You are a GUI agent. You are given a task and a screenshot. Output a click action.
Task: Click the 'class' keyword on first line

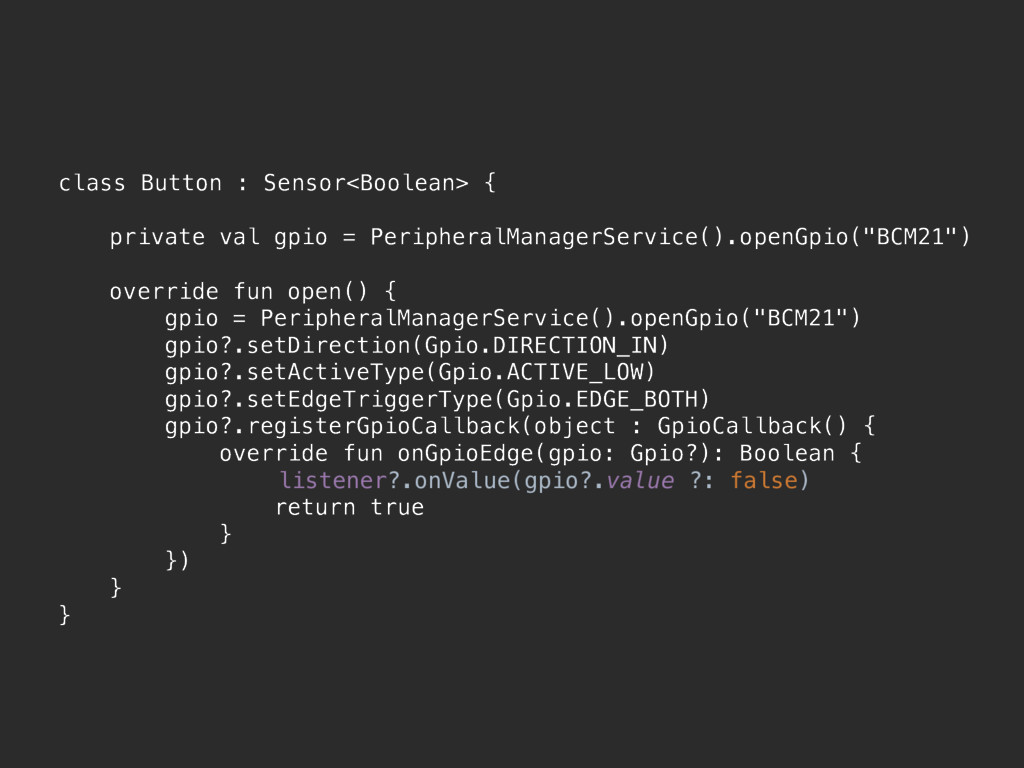tap(91, 183)
